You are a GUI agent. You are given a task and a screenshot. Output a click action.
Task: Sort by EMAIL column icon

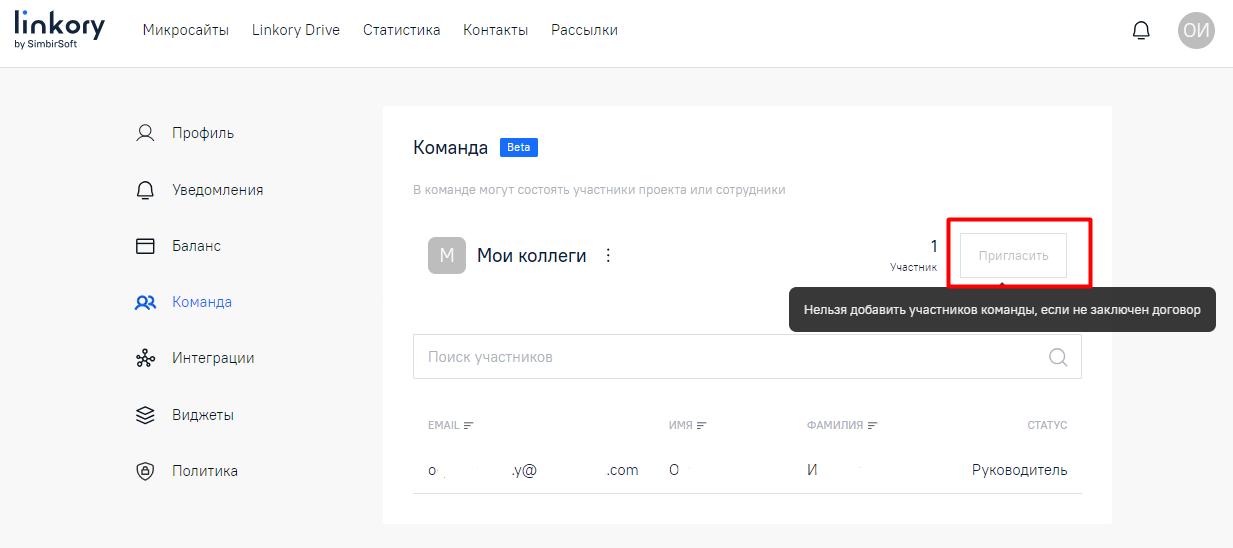point(469,425)
